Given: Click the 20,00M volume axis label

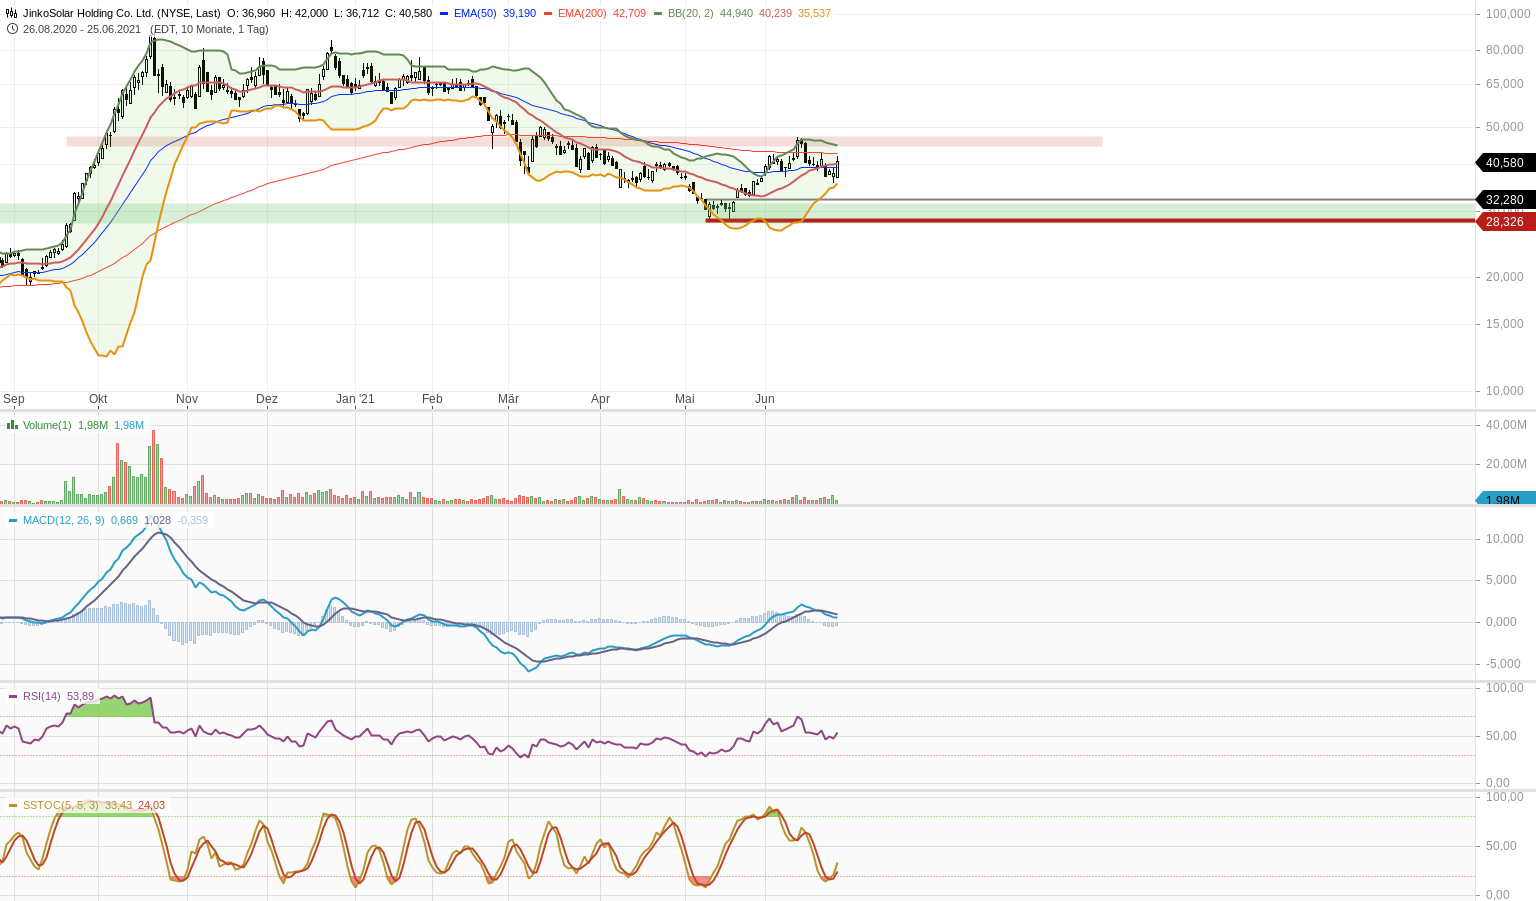Looking at the screenshot, I should click(x=1506, y=464).
